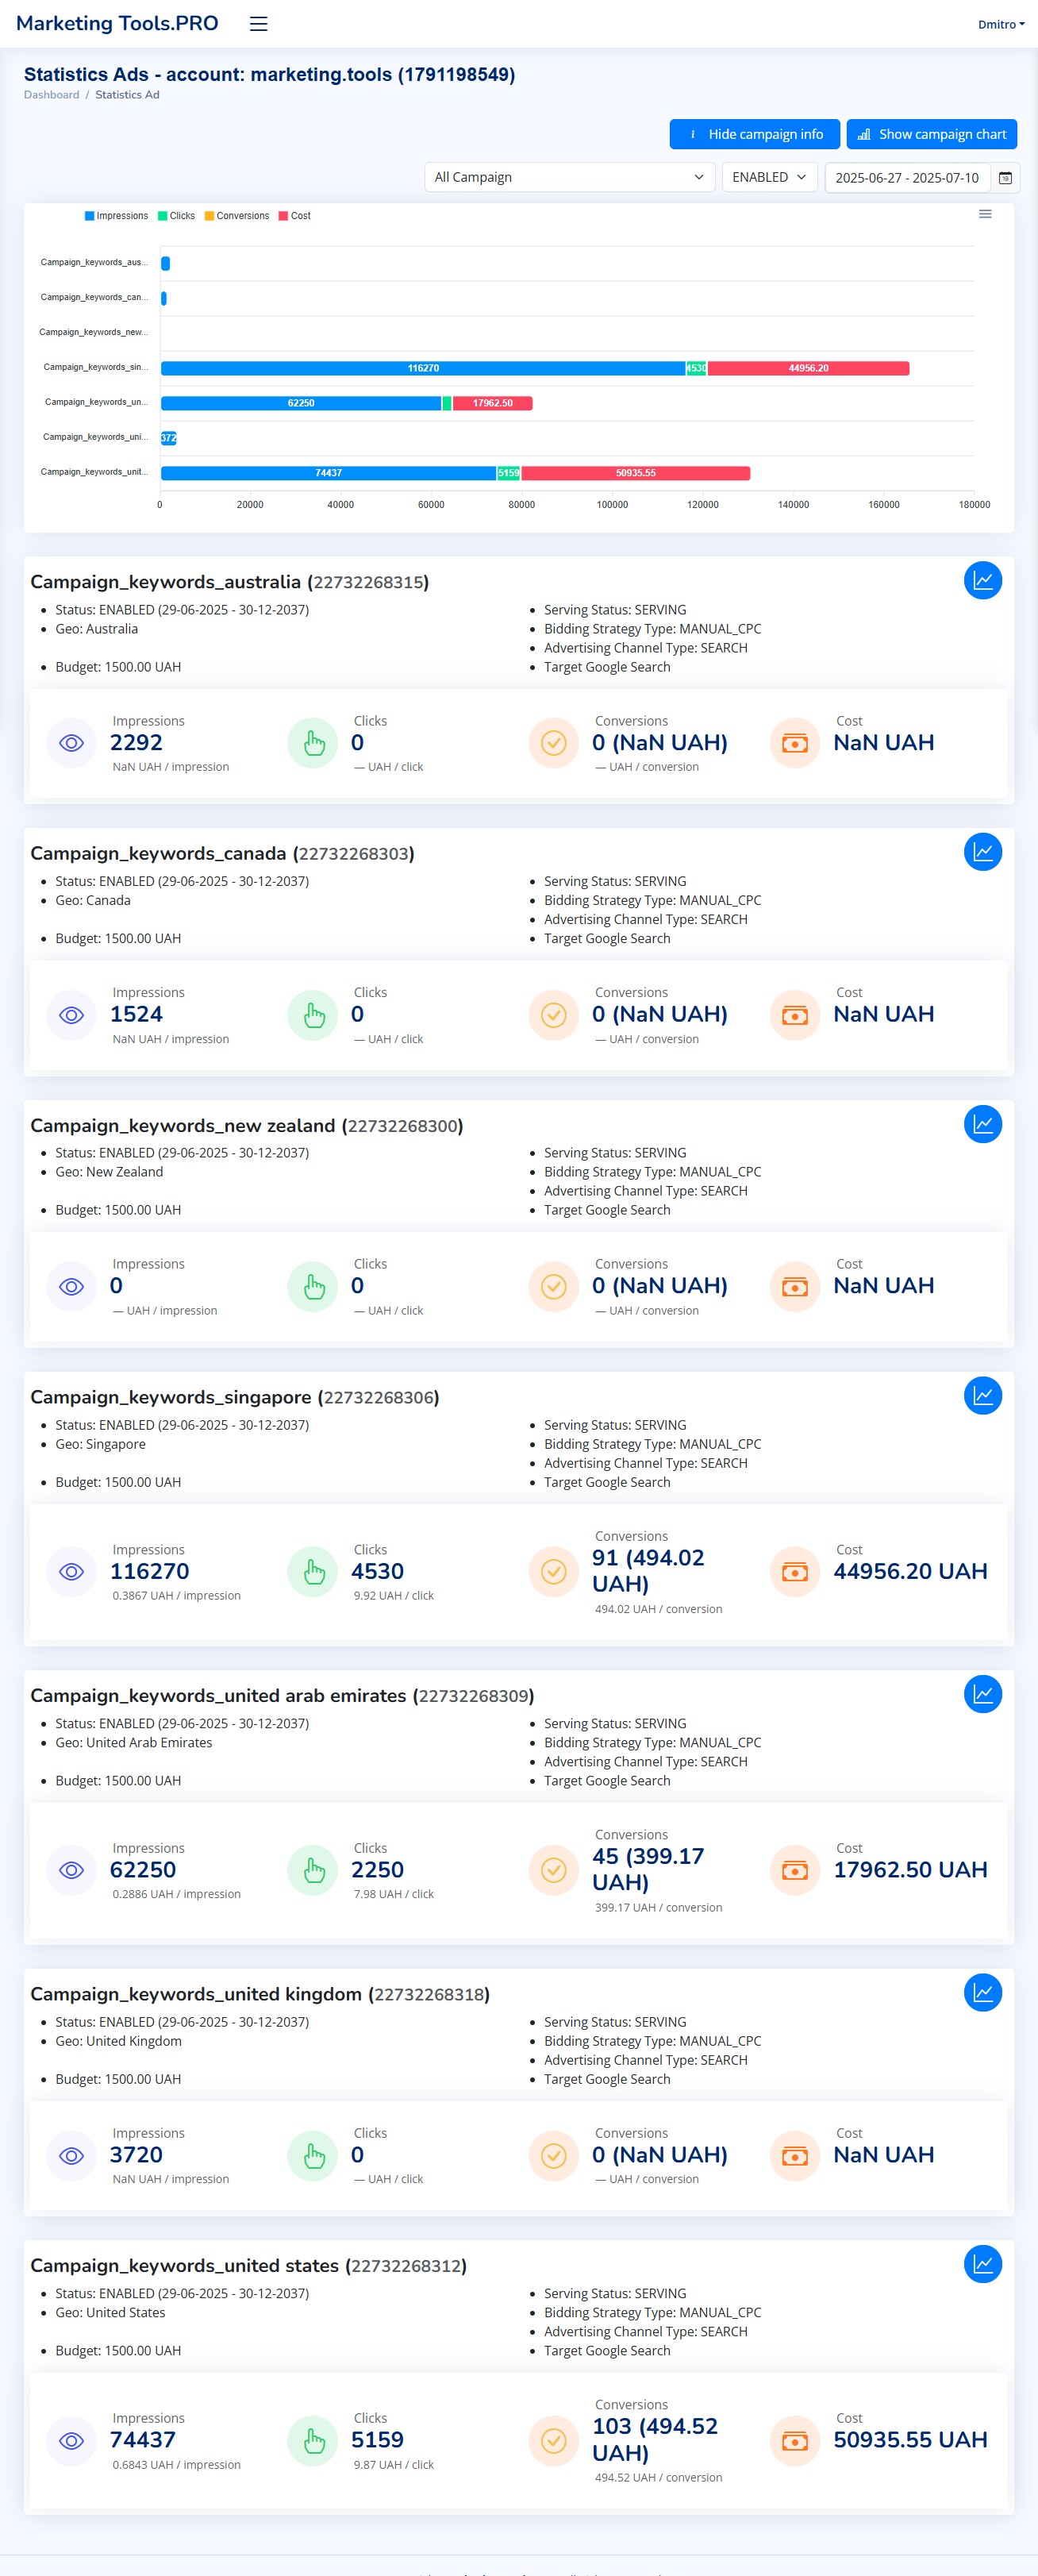Open chart icon for Campaign_keywords_new zealand
Screen dimensions: 1038x2576
point(982,1124)
